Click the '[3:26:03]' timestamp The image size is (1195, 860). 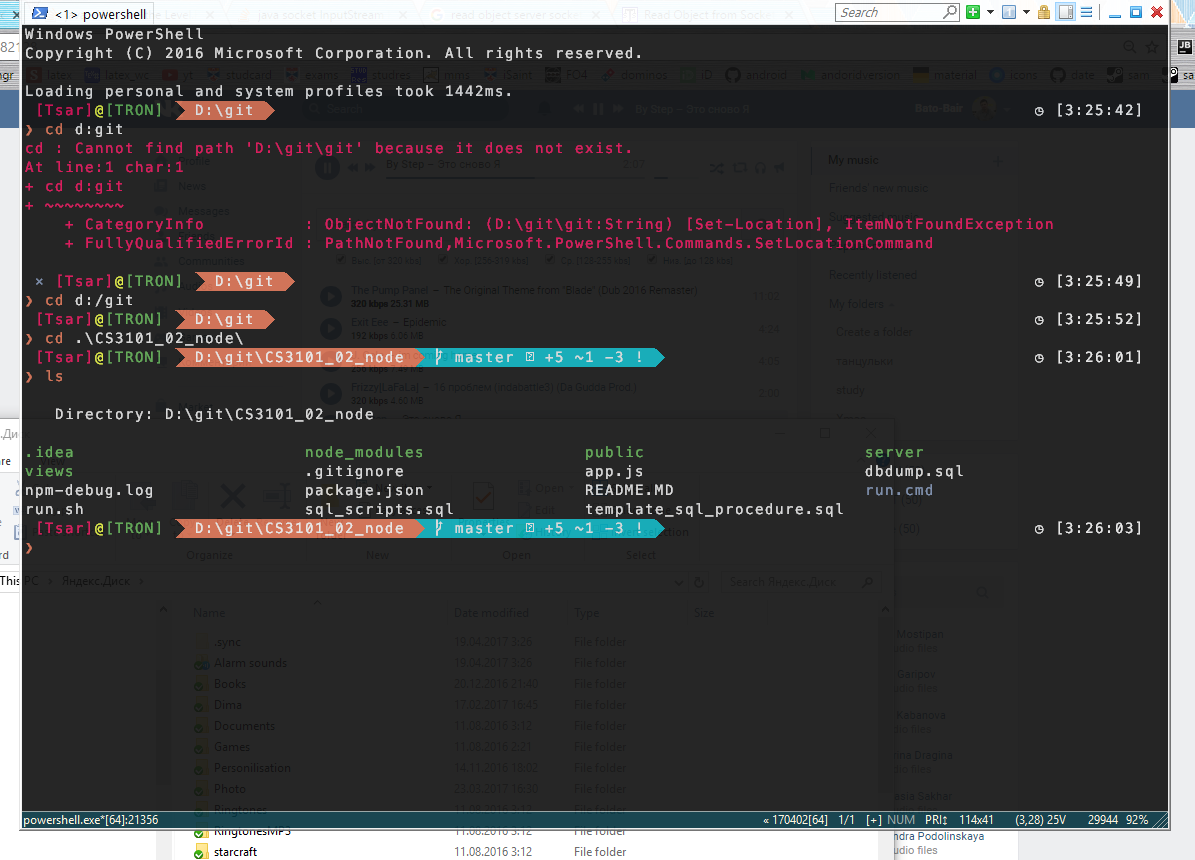(x=1099, y=528)
